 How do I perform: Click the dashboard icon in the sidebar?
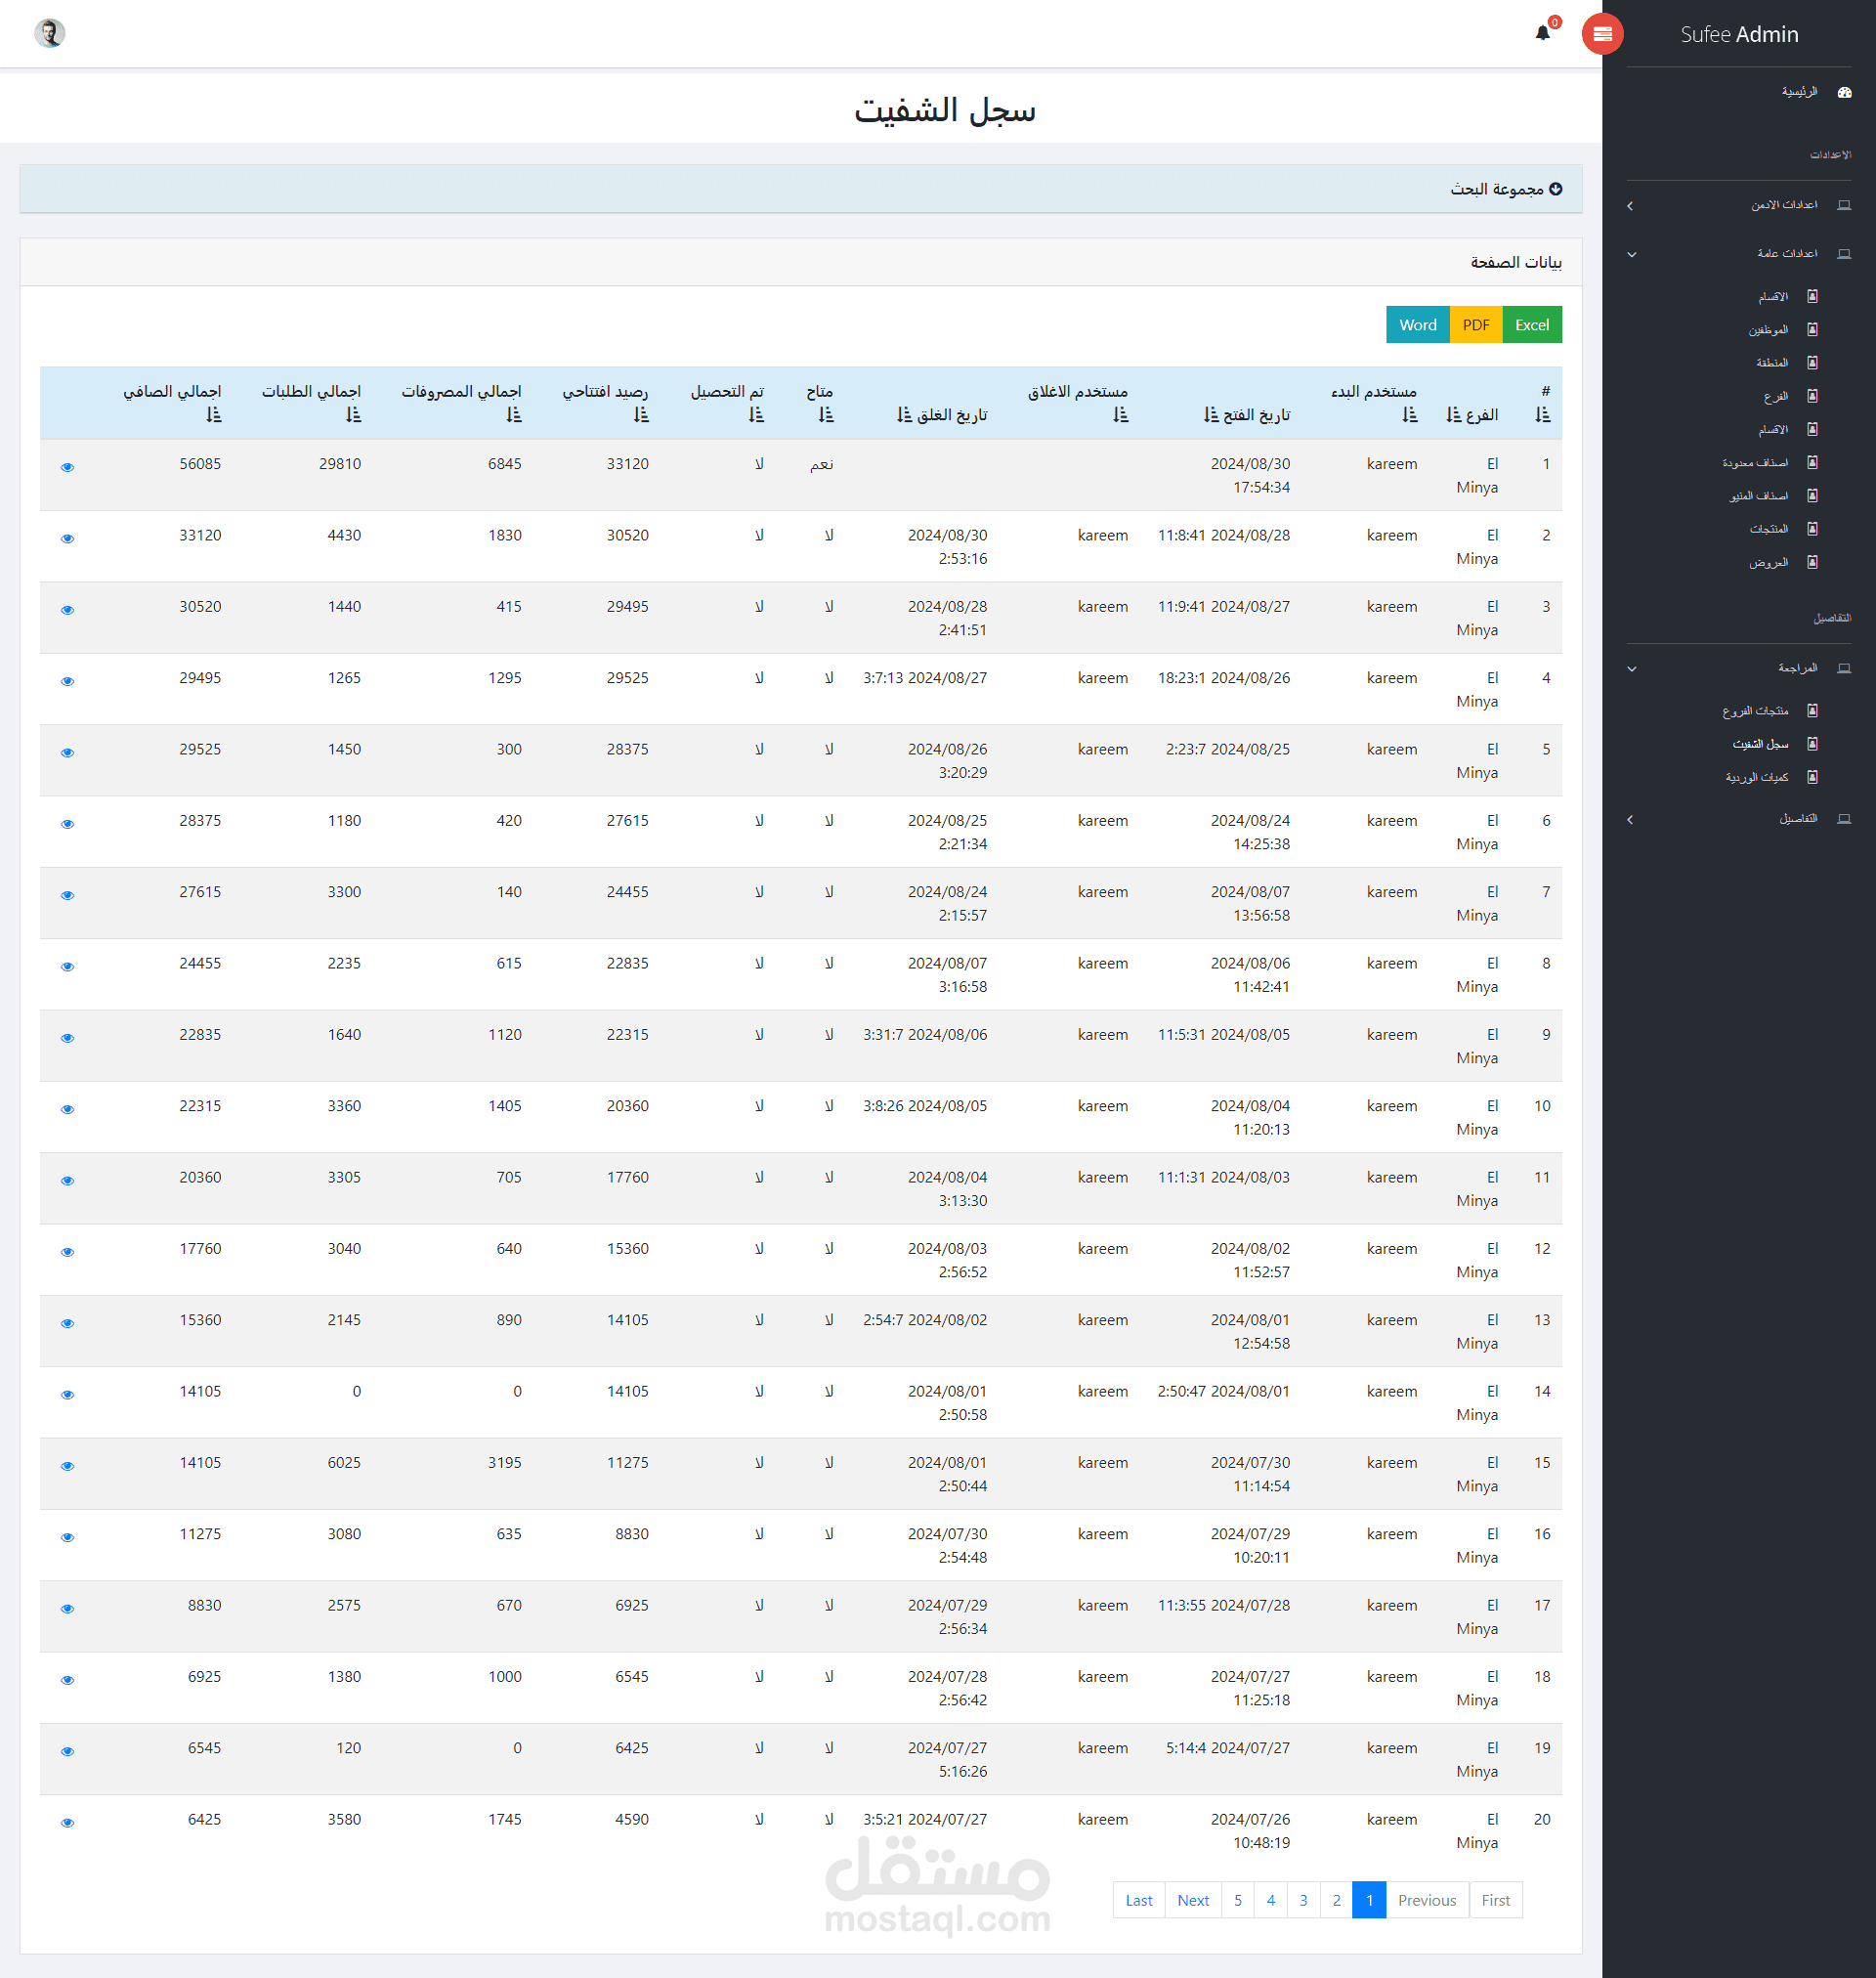pos(1844,92)
